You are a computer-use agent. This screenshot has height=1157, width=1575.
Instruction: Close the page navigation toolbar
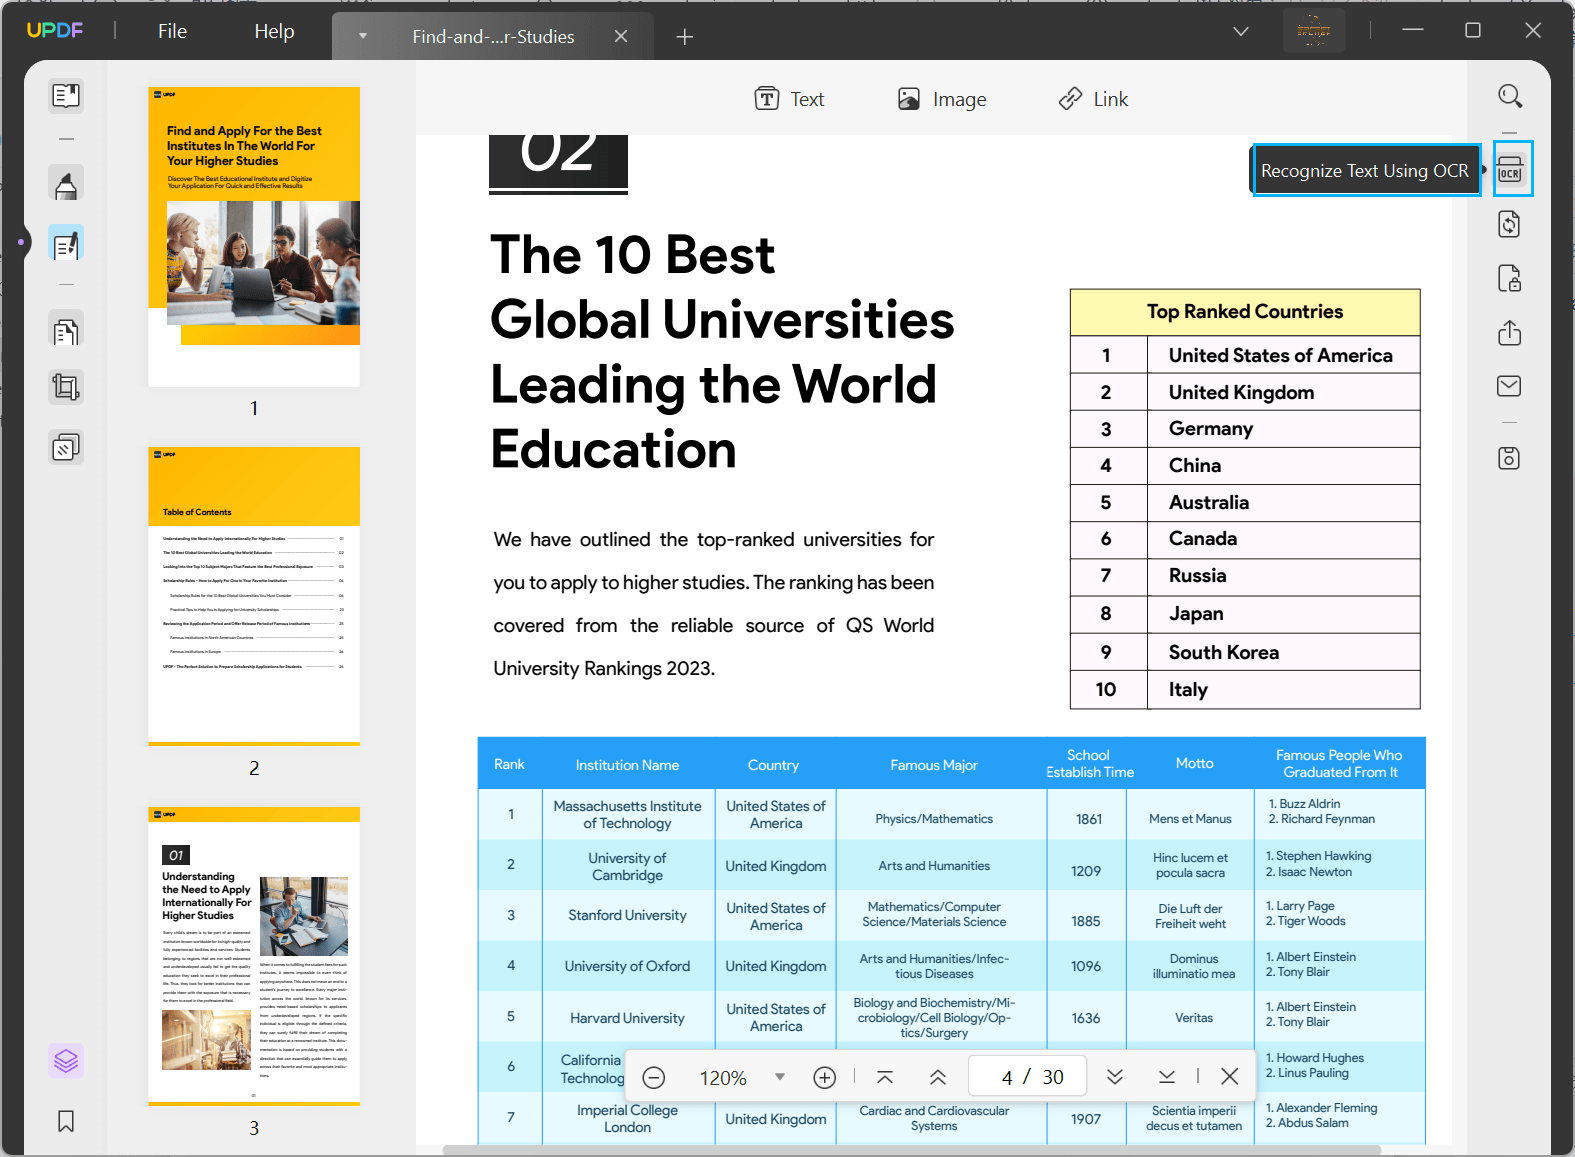pyautogui.click(x=1230, y=1077)
